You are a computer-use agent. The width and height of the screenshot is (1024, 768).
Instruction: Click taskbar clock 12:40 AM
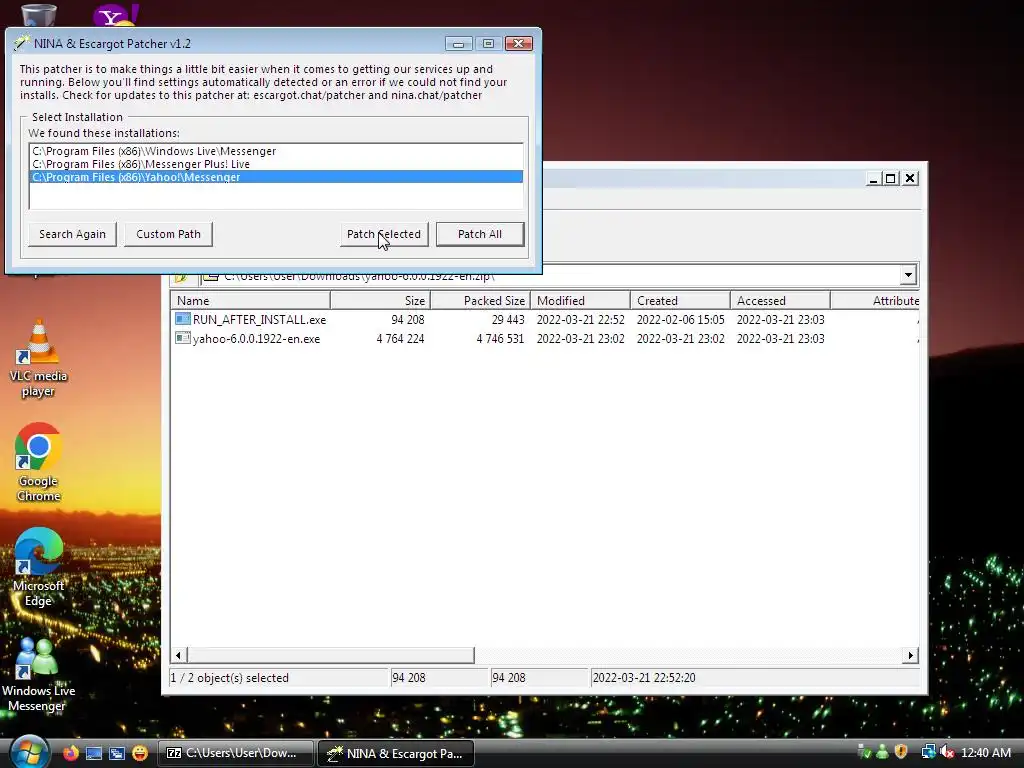tap(986, 752)
